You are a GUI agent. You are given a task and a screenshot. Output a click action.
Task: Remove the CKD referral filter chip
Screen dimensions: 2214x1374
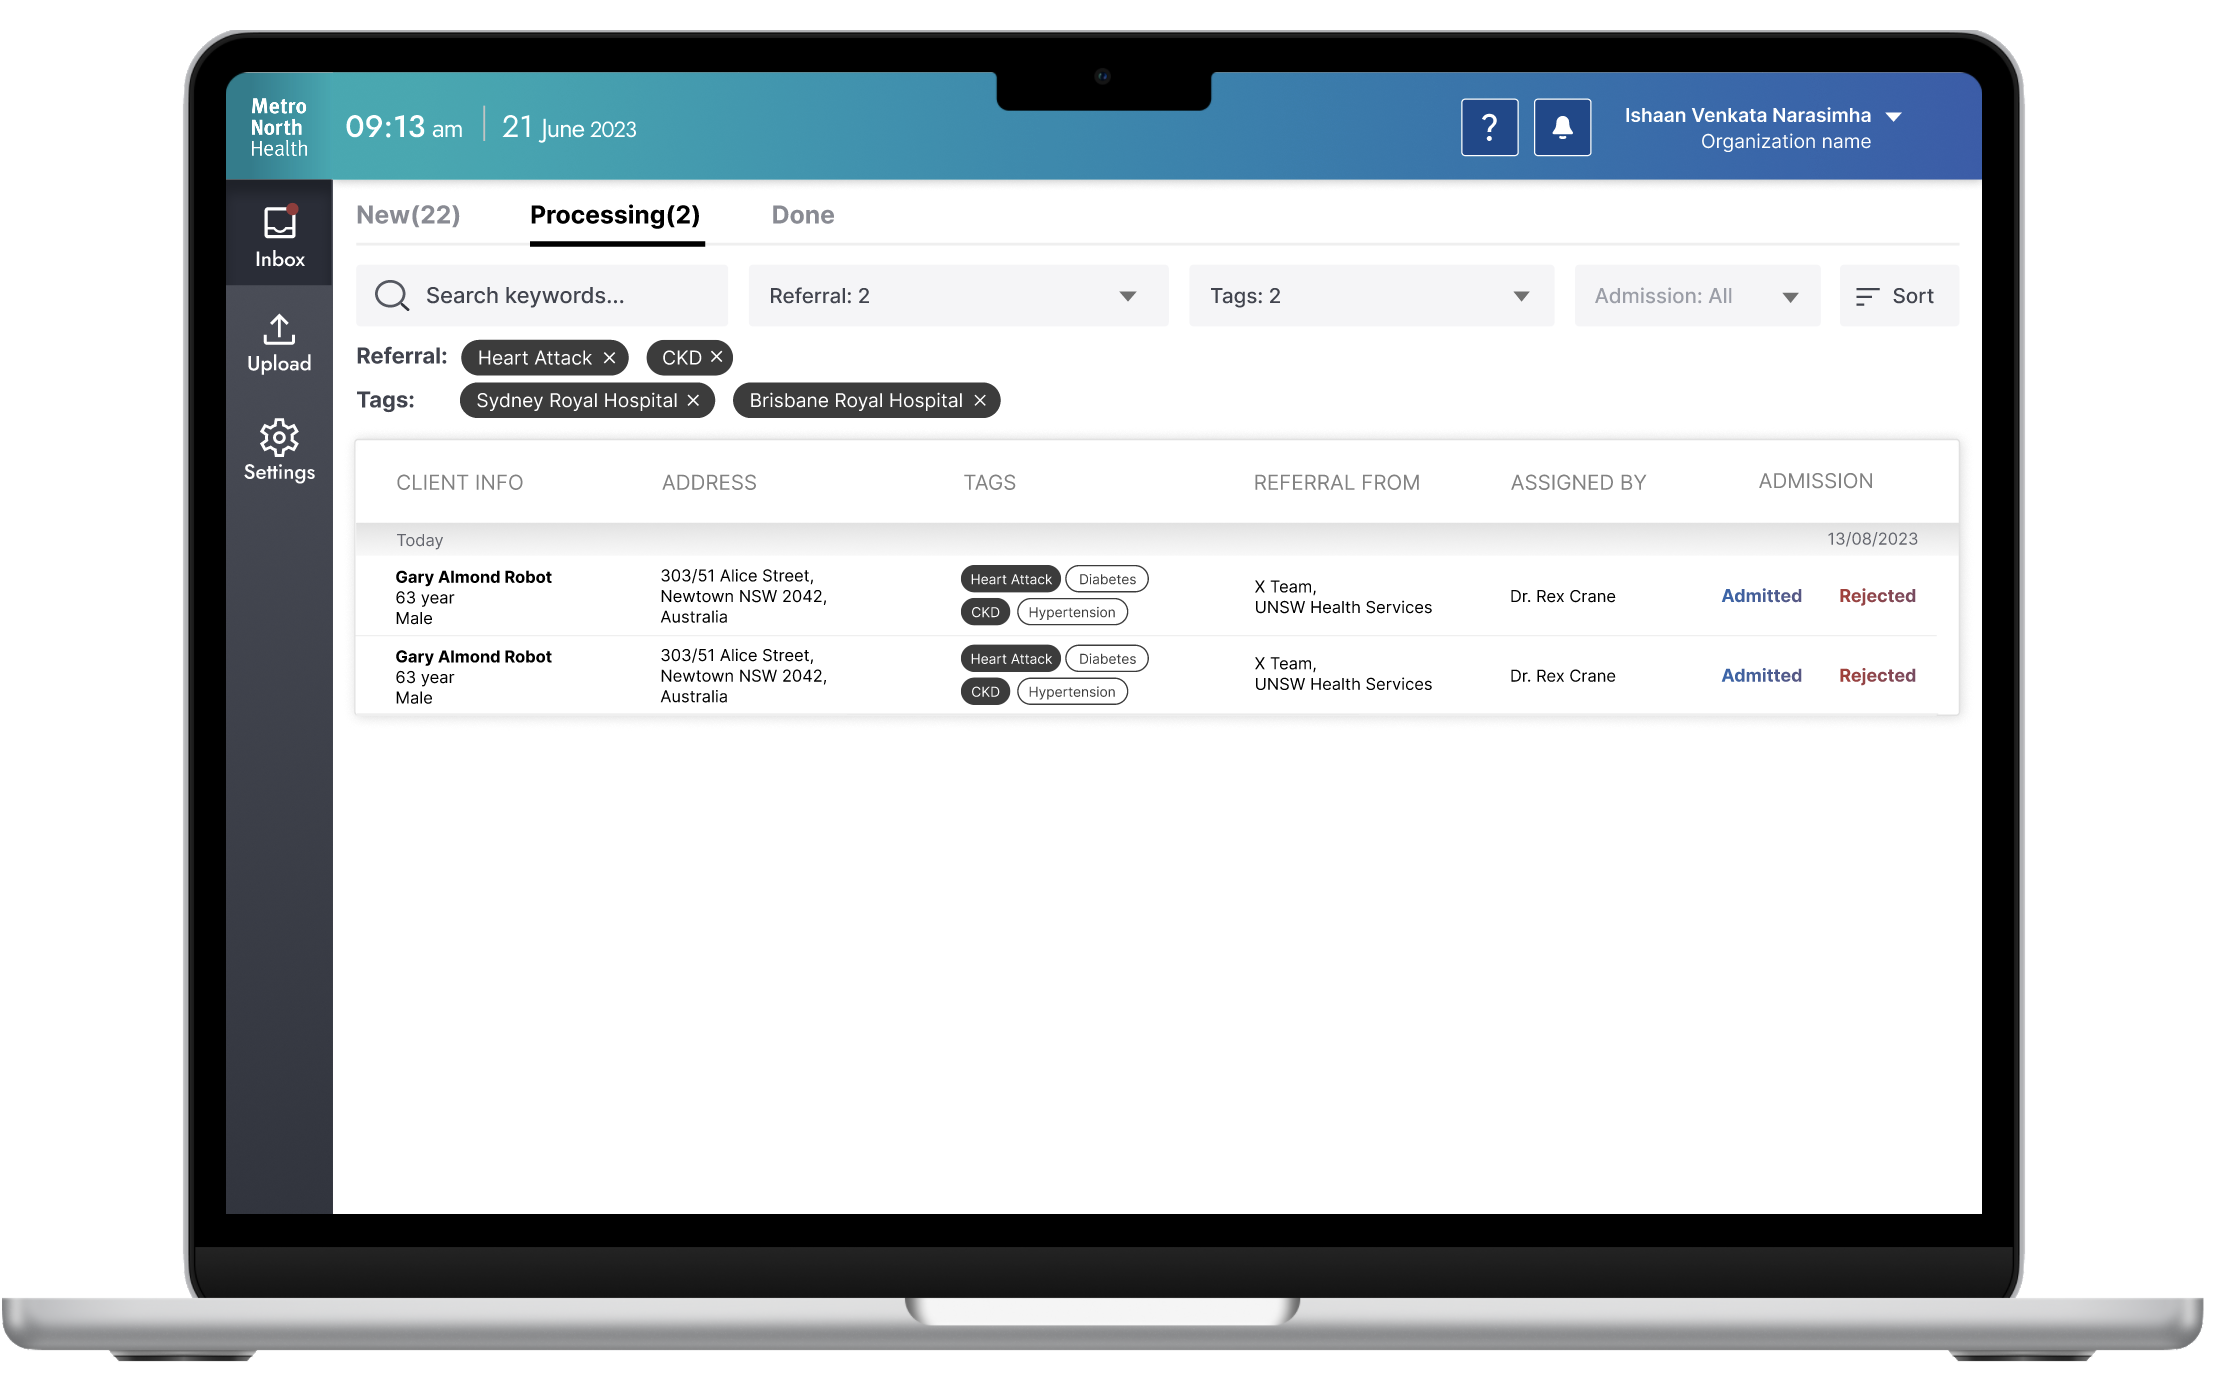tap(716, 357)
